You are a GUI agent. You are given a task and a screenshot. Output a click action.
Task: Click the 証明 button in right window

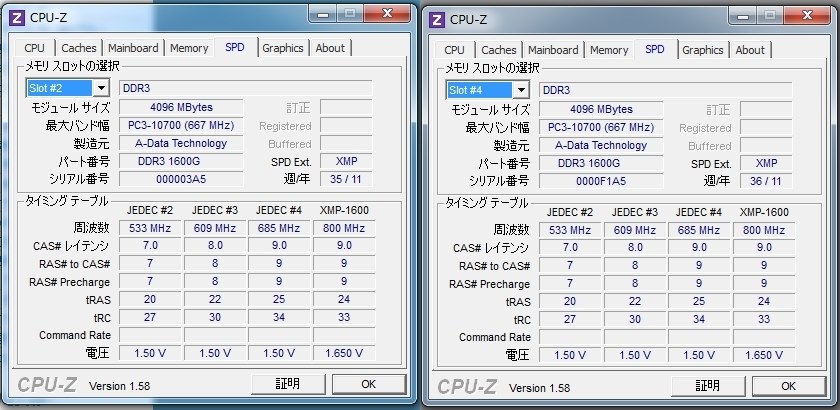pyautogui.click(x=708, y=386)
